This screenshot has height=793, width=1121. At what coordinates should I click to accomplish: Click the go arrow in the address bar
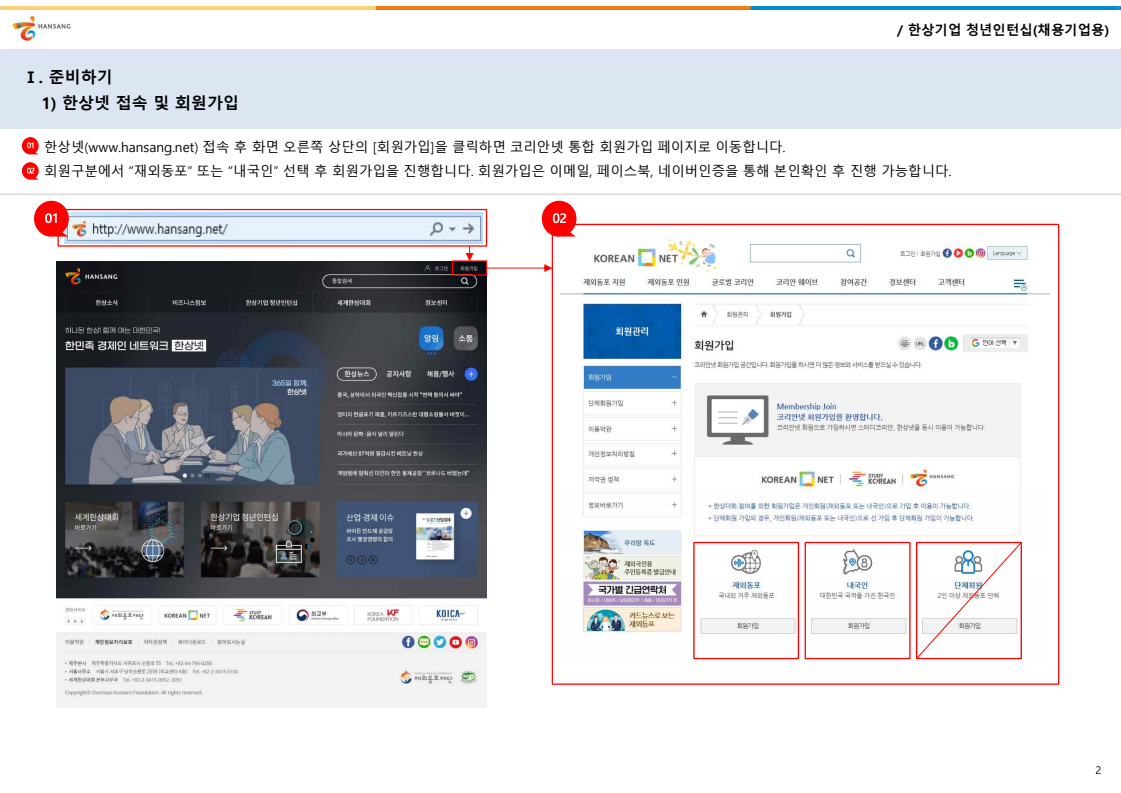point(468,229)
